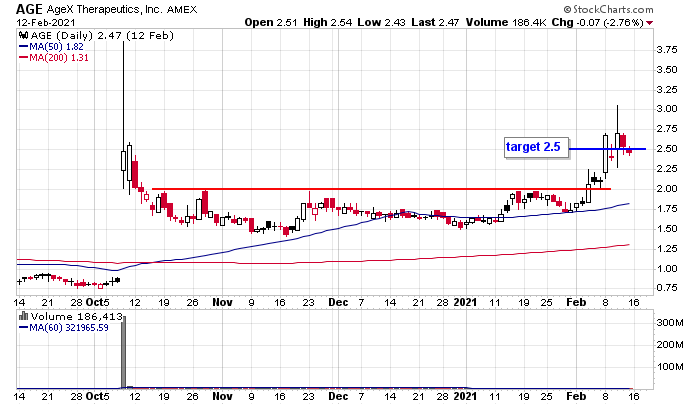Click the Volume 186,413 legend label
Image resolution: width=700 pixels, height=405 pixels.
click(x=76, y=317)
